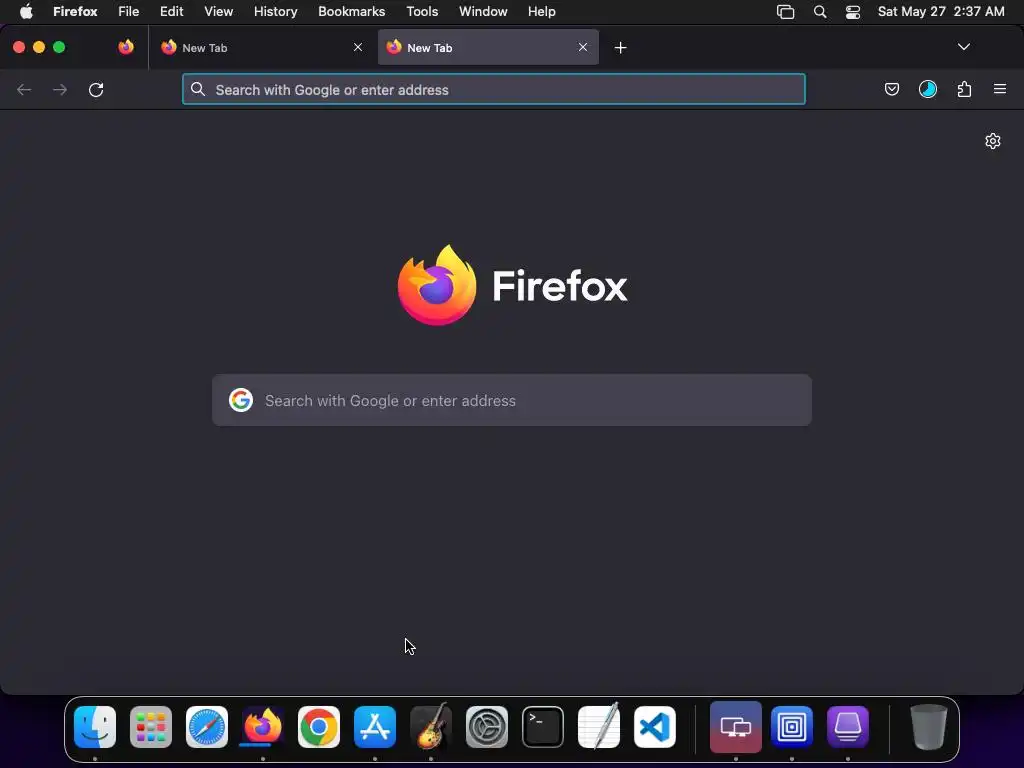Open the Window menu
Image resolution: width=1024 pixels, height=768 pixels.
[483, 12]
